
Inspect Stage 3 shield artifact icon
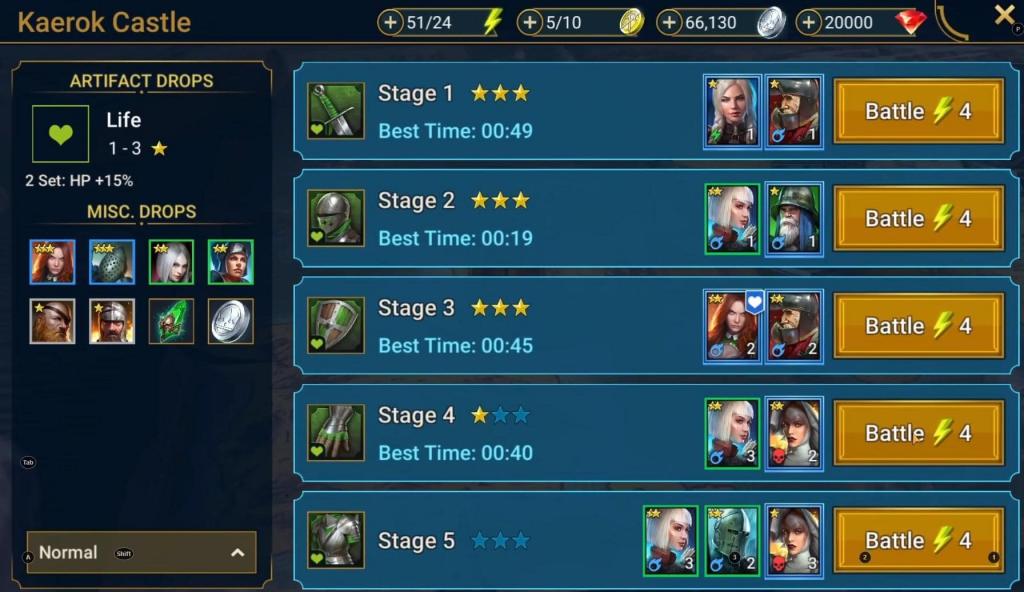point(336,325)
